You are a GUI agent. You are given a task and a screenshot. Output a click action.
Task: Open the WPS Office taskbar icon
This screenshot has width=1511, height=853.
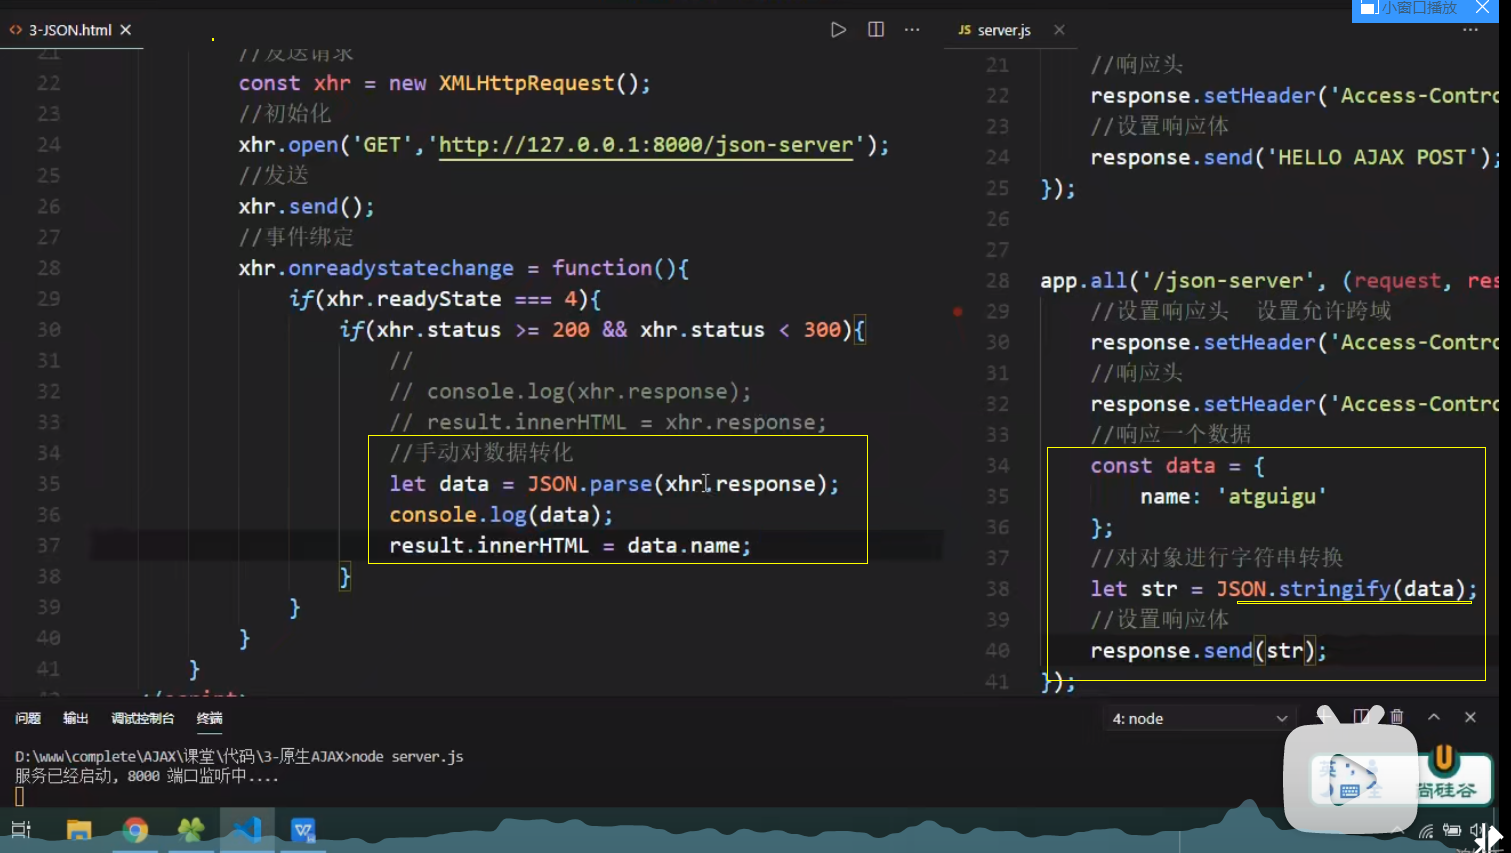[x=303, y=830]
